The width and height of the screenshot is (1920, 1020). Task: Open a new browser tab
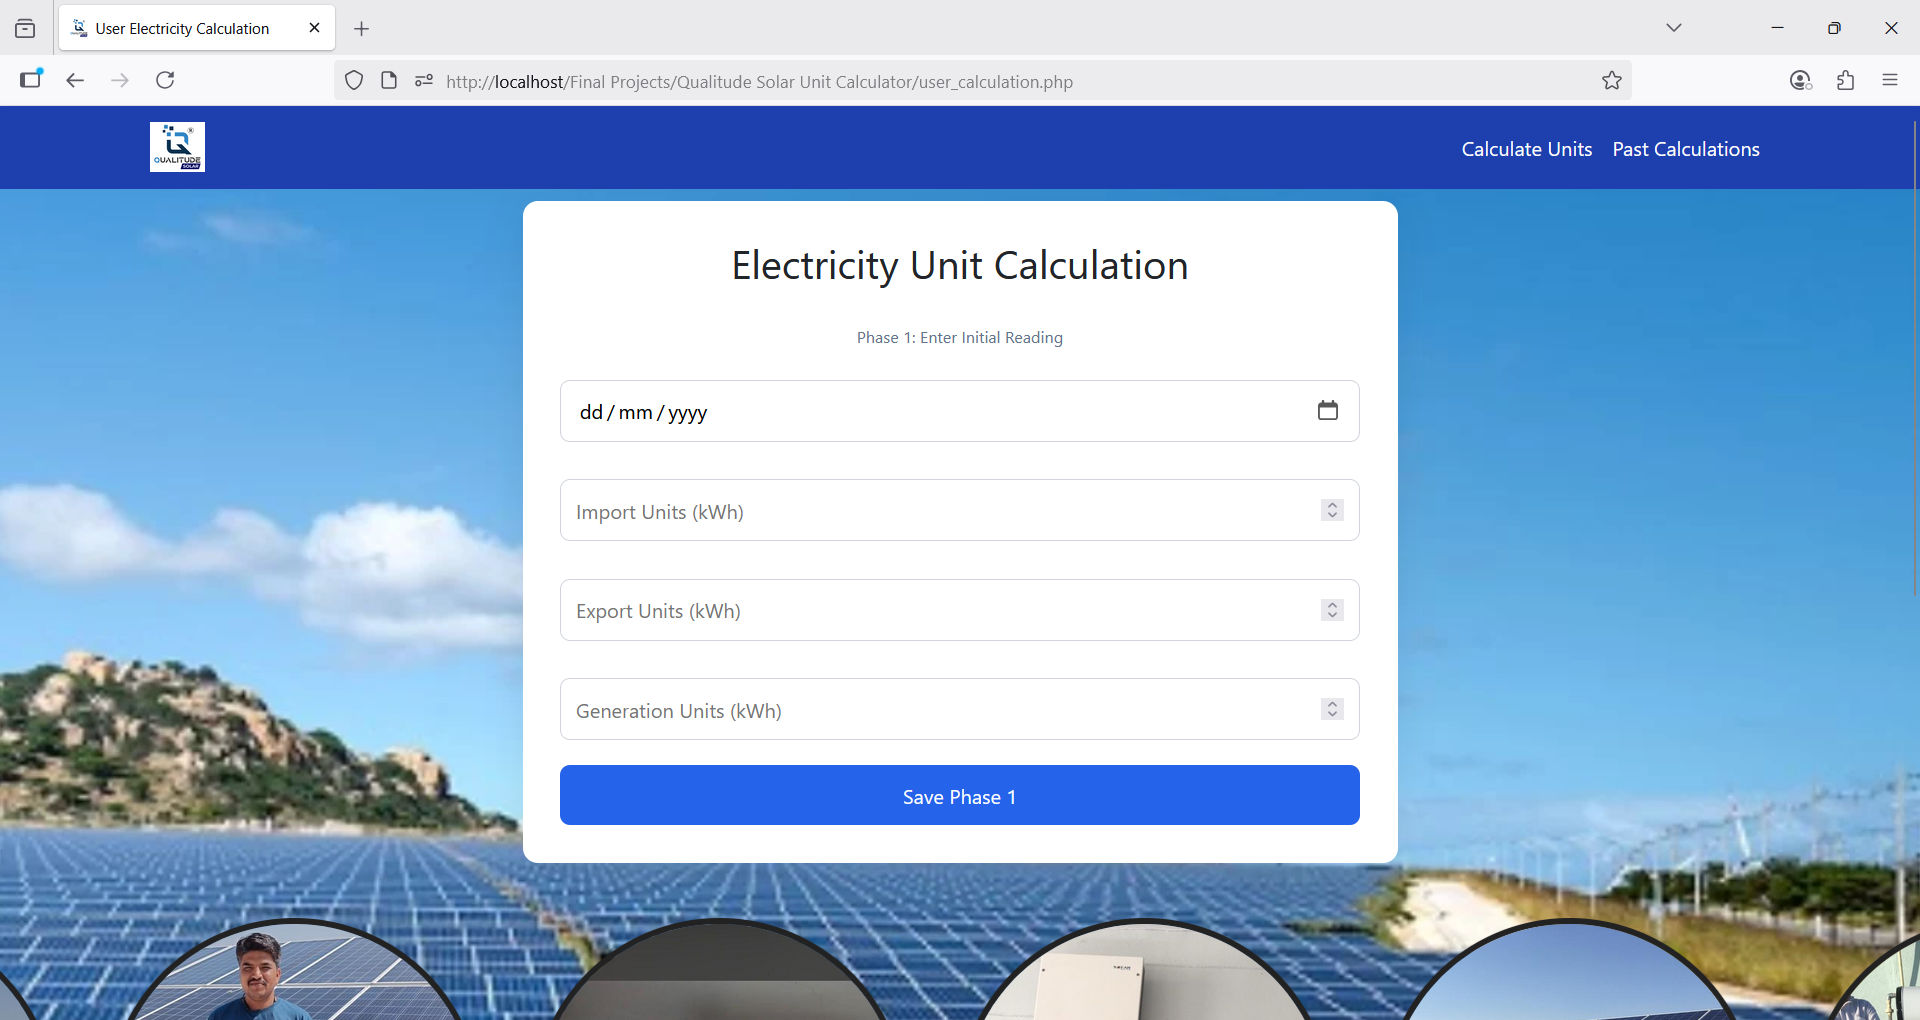(362, 29)
